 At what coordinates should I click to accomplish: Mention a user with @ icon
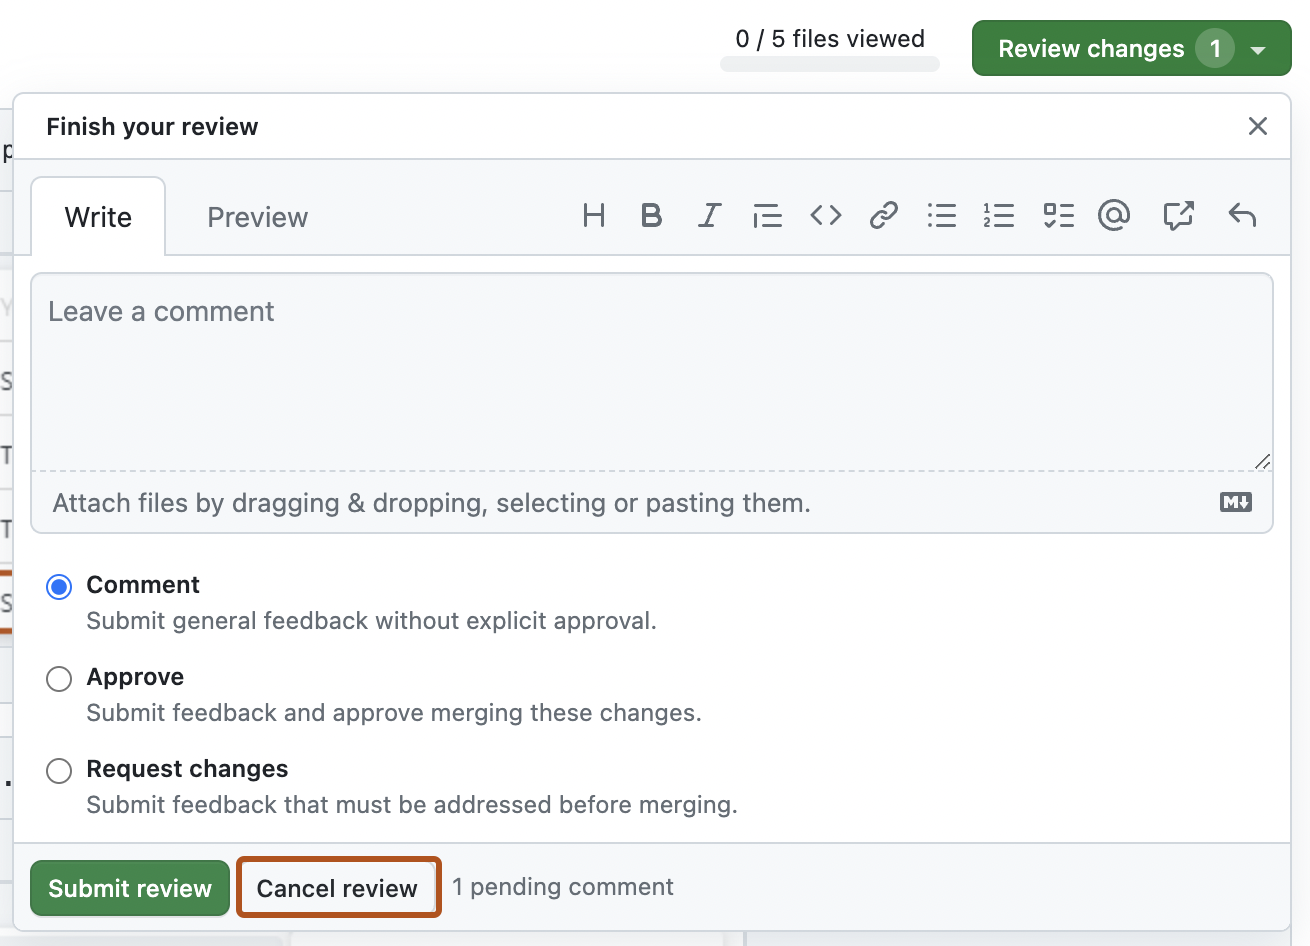(1114, 215)
